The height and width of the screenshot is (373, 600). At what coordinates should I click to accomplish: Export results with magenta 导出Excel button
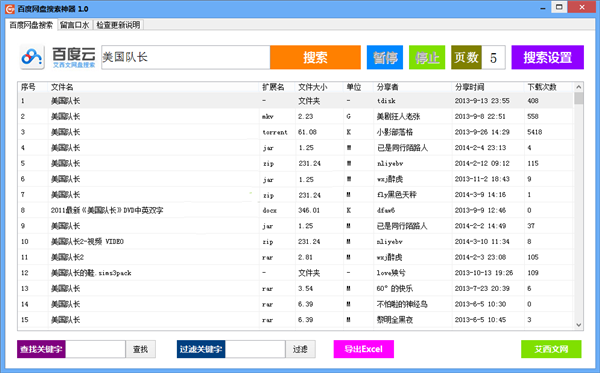click(x=364, y=349)
